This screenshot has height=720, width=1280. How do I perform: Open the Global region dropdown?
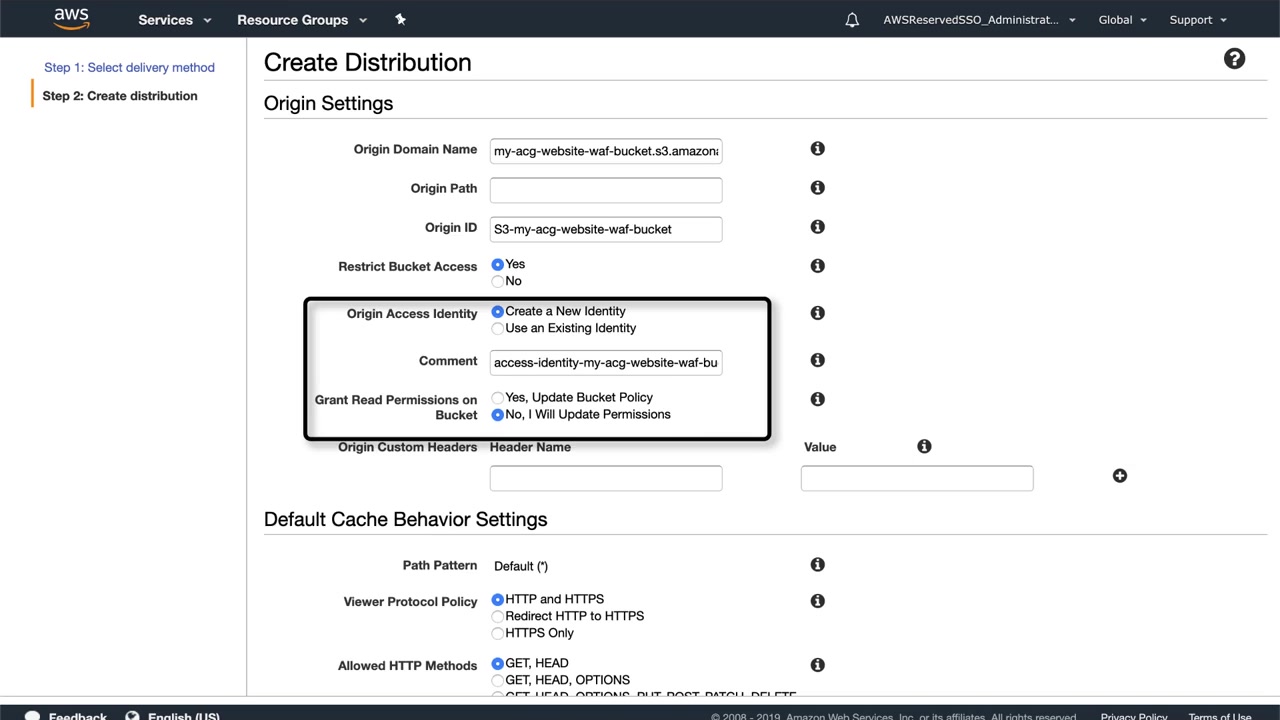tap(1122, 20)
